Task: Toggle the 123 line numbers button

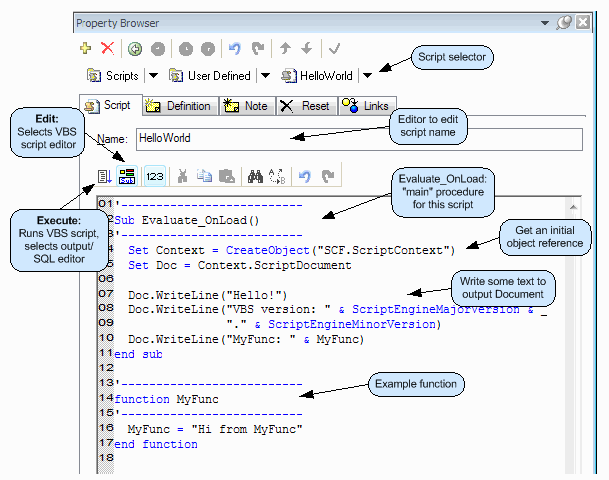Action: click(x=155, y=176)
